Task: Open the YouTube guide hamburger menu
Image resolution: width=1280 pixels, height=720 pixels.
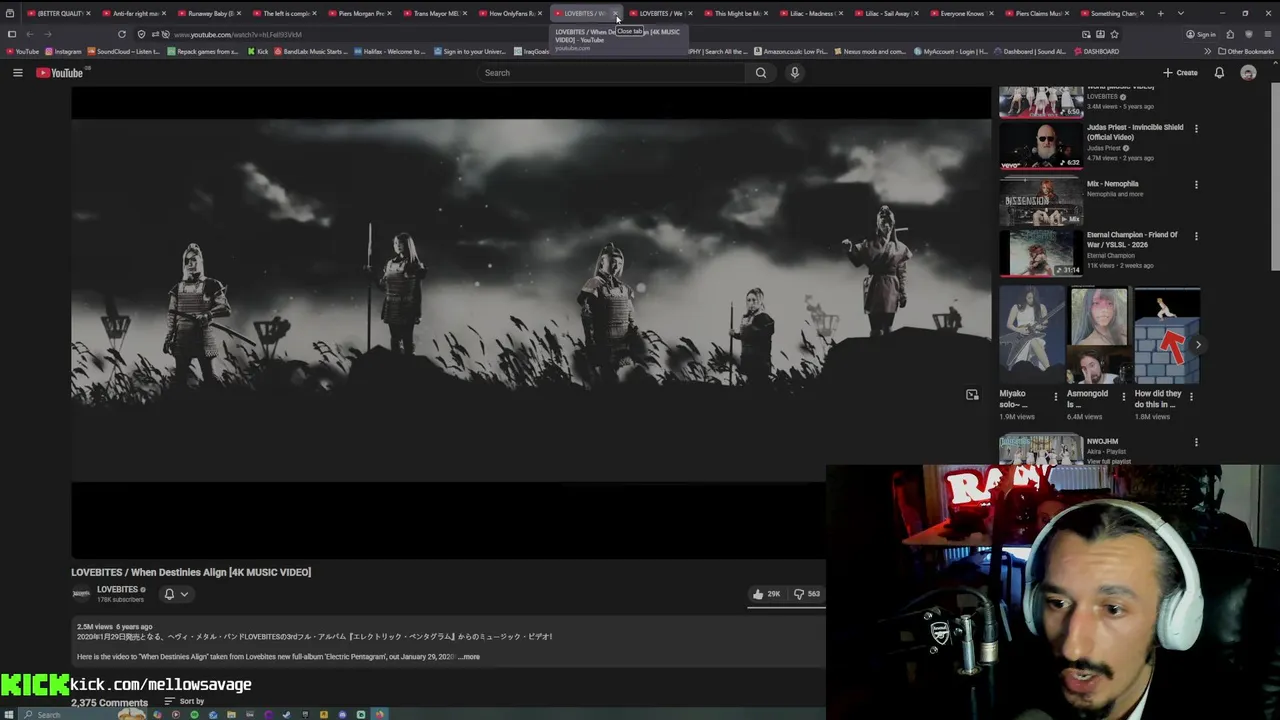Action: [17, 73]
